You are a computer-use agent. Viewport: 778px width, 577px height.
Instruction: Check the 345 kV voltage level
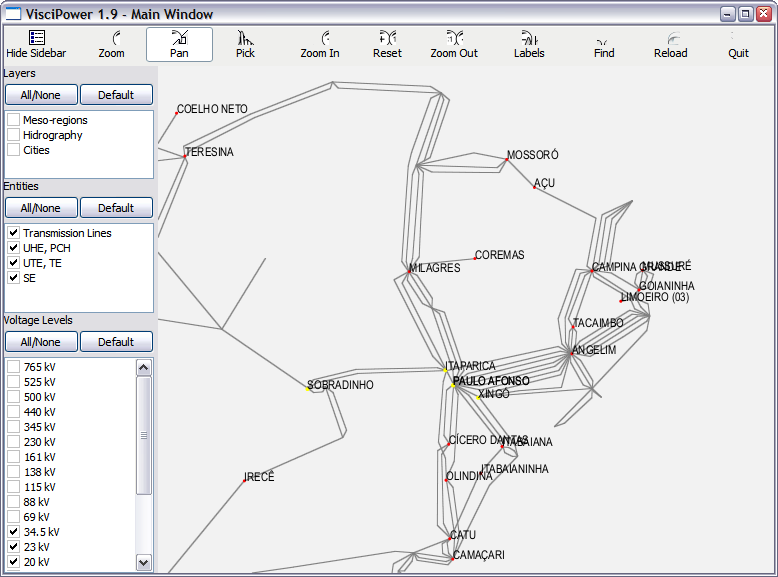[x=14, y=427]
